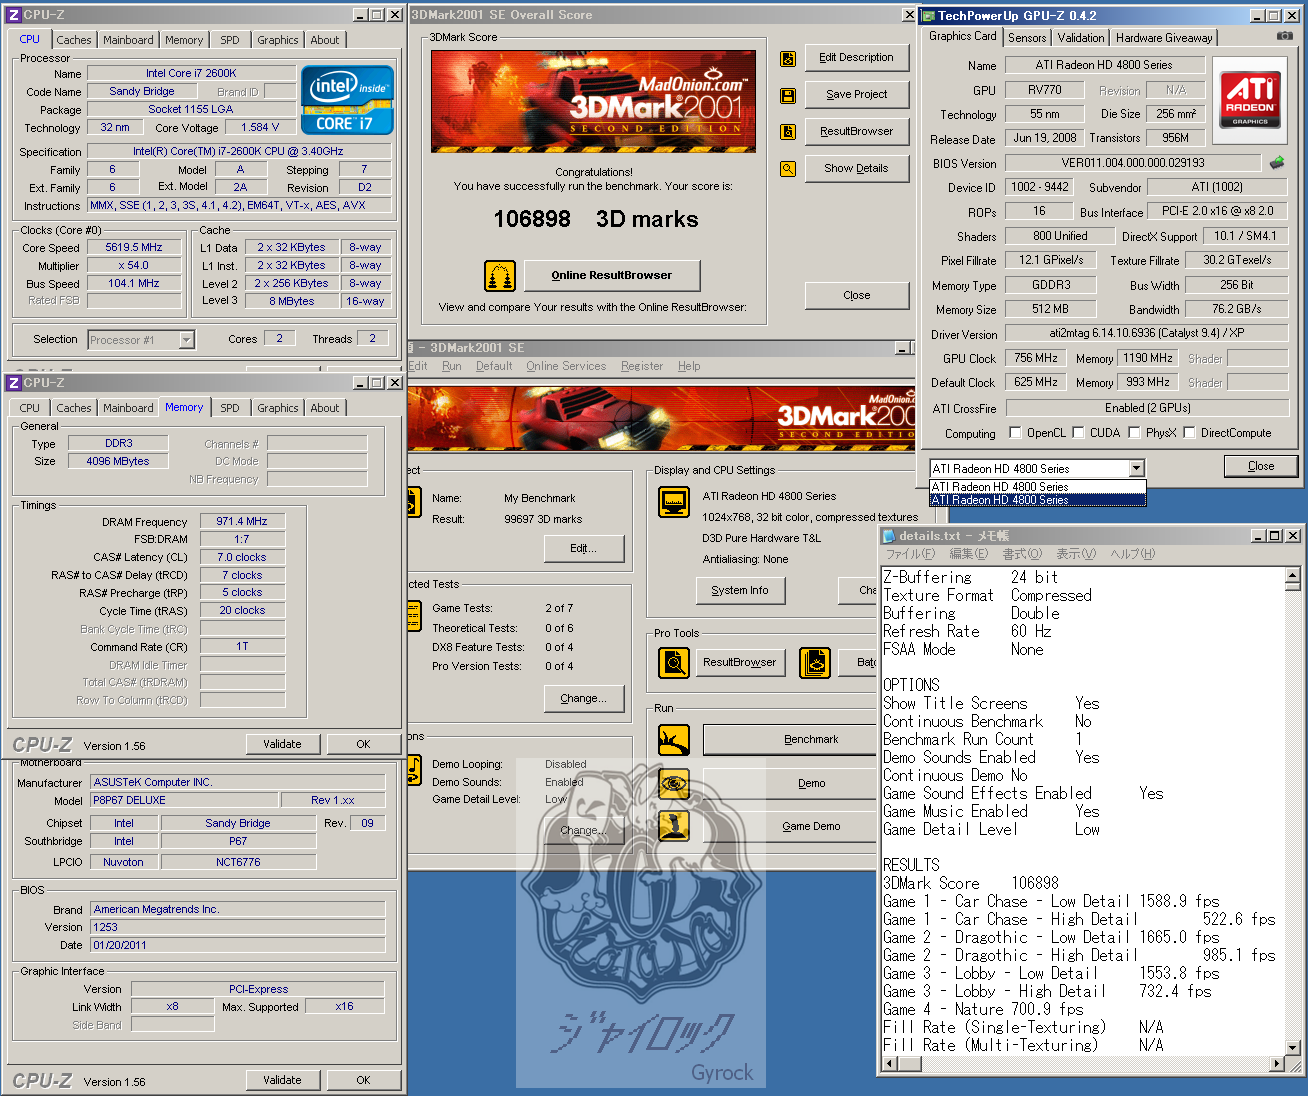Click the Show Details button

856,169
